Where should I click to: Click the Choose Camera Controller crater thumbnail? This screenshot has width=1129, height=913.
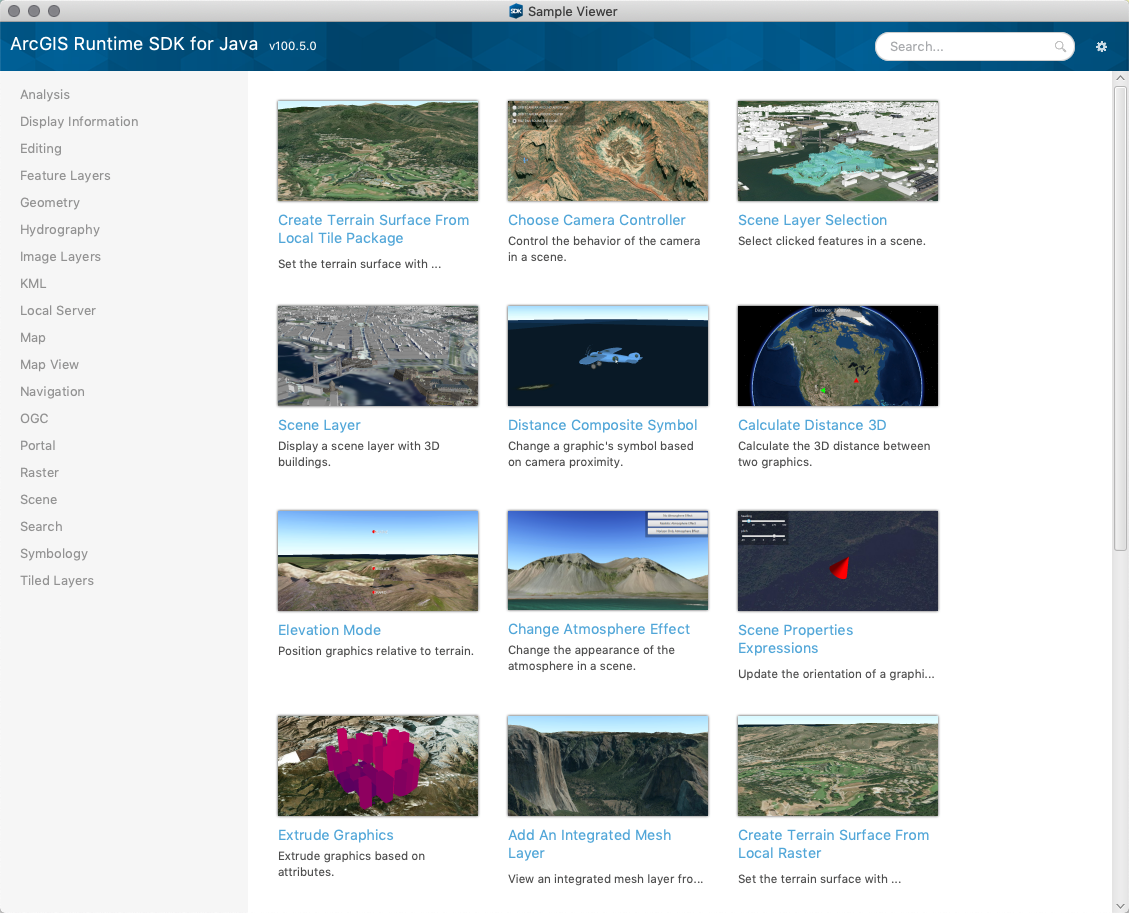point(608,150)
